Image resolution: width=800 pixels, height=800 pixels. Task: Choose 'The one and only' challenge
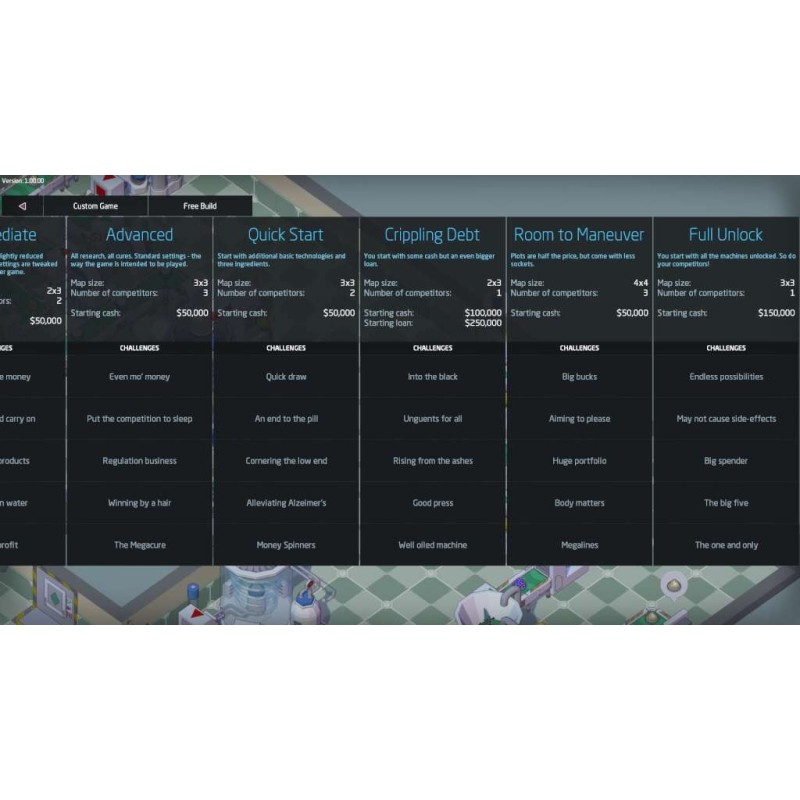(x=726, y=545)
